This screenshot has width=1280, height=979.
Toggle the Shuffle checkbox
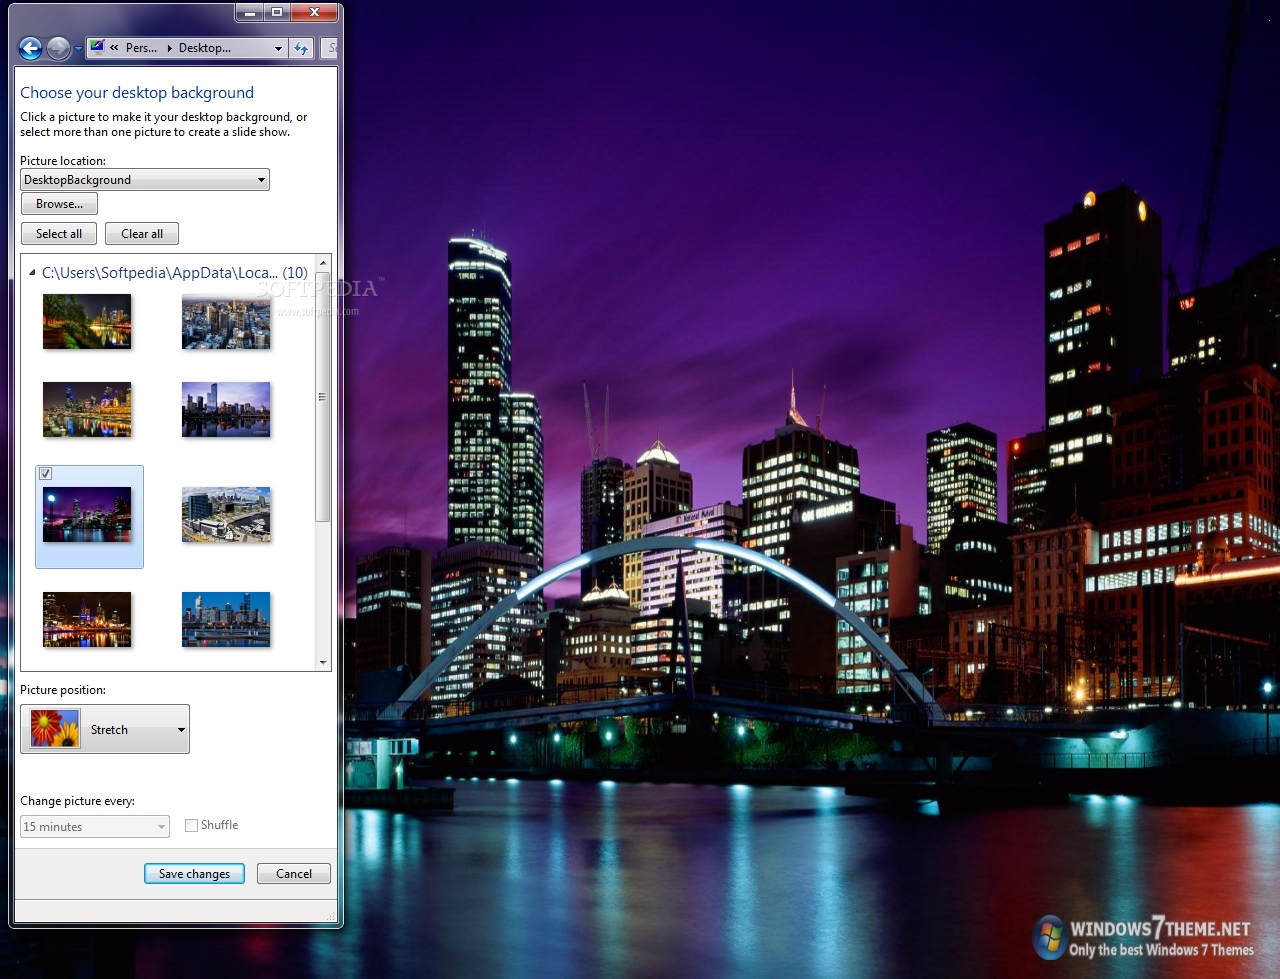191,826
